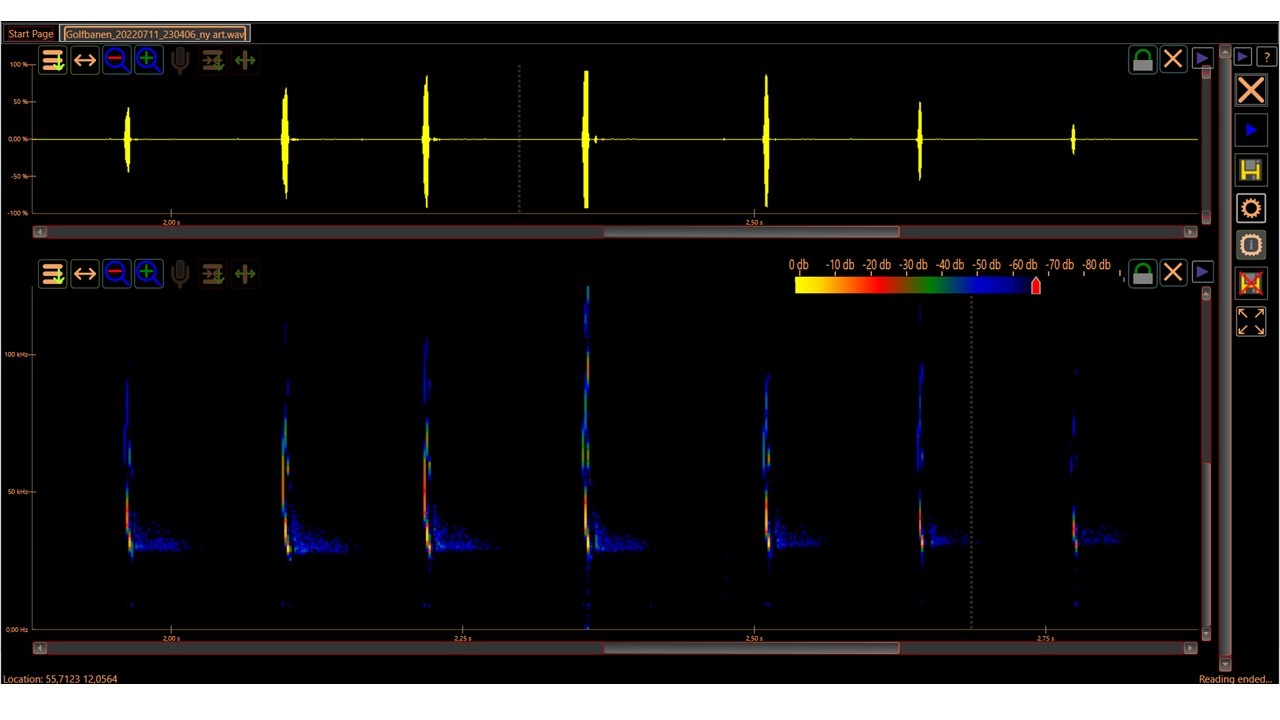The width and height of the screenshot is (1280, 720).
Task: Zoom out on the waveform view
Action: [x=116, y=61]
